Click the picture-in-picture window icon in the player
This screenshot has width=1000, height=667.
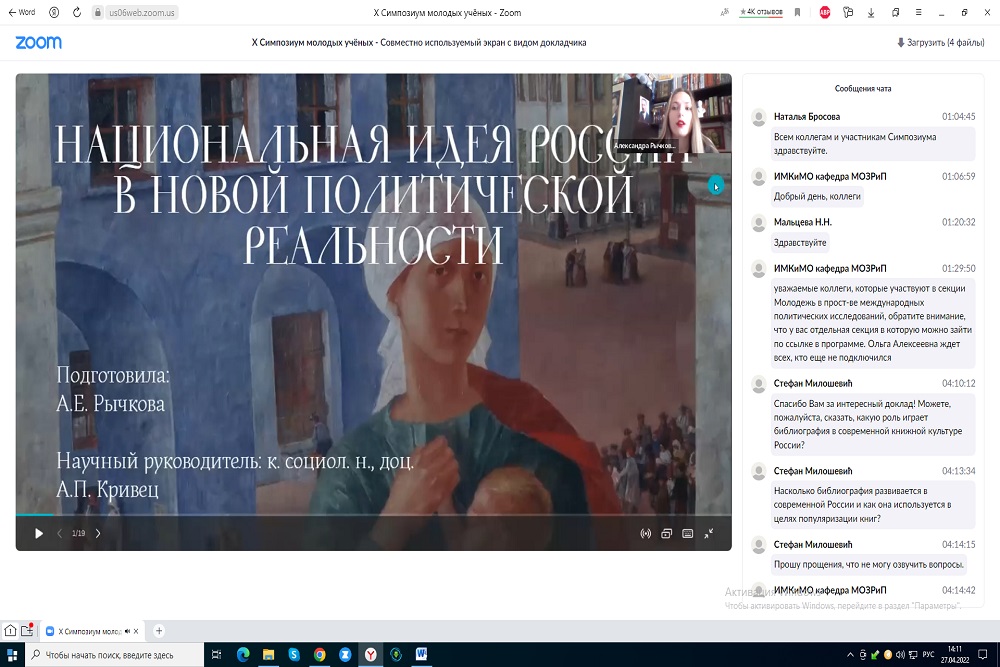666,534
